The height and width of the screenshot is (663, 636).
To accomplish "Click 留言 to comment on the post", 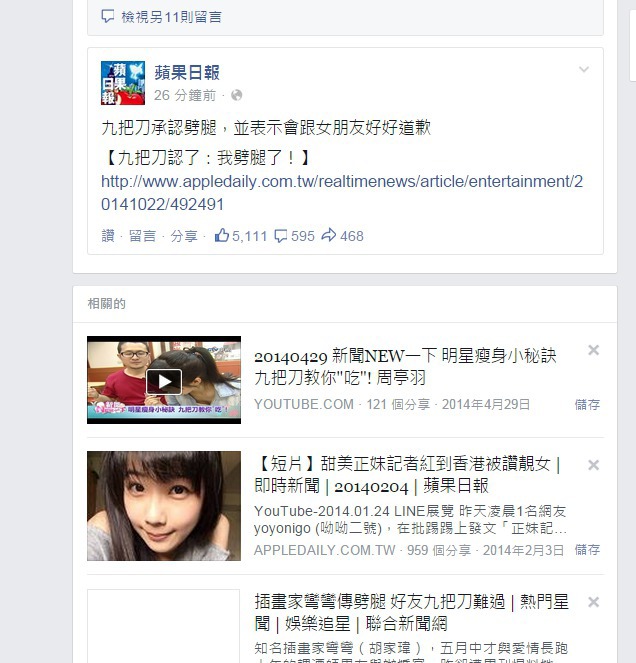I will pyautogui.click(x=142, y=236).
